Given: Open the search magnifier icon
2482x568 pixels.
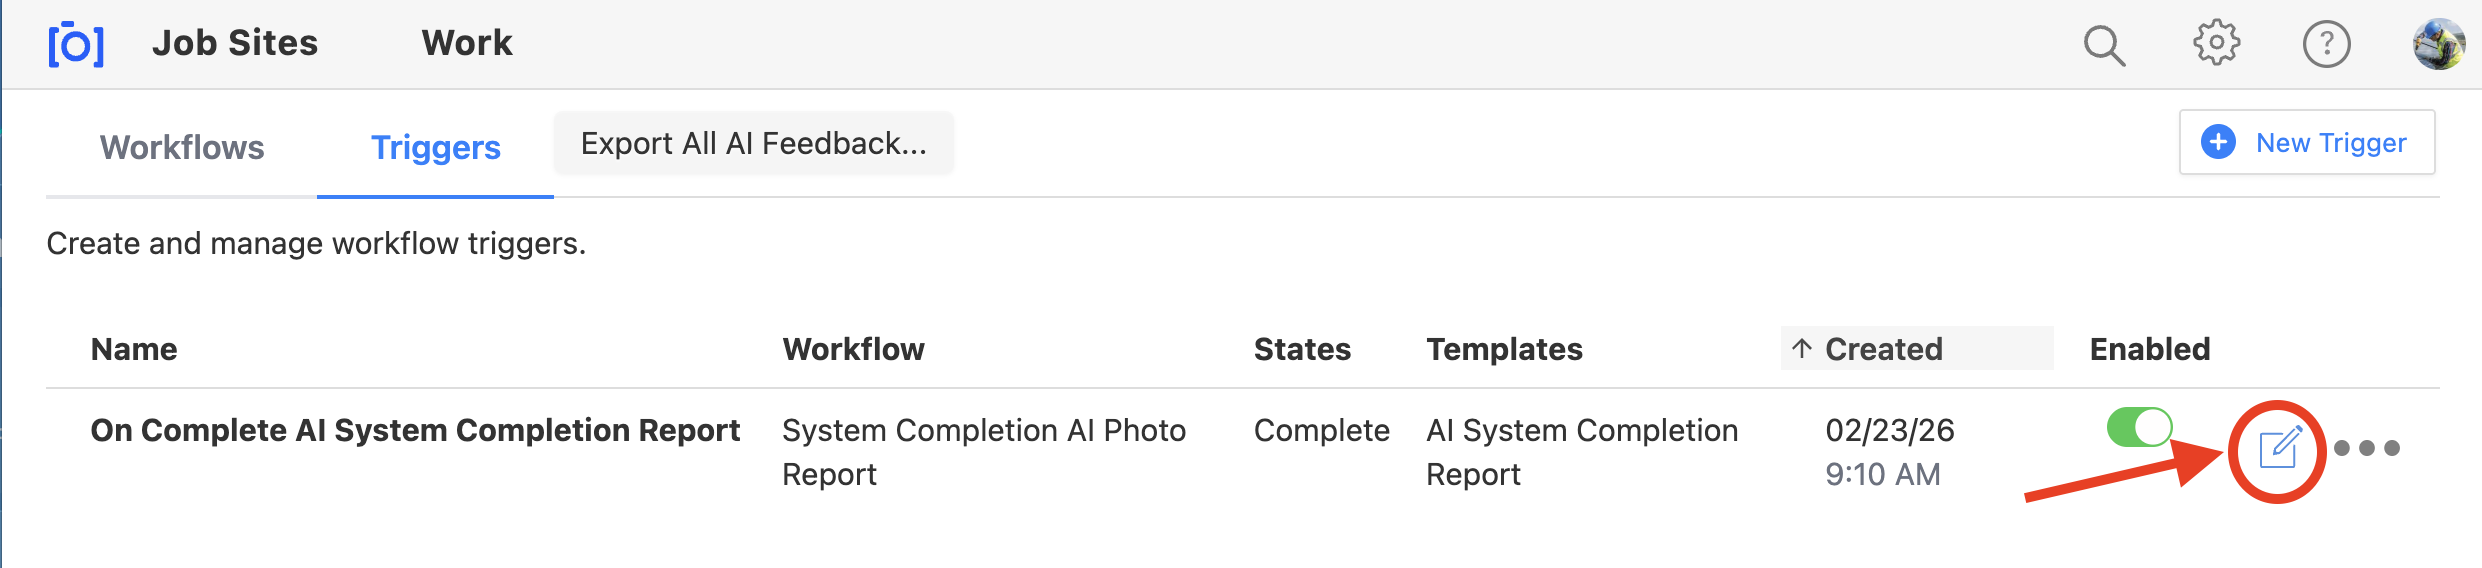Looking at the screenshot, I should (x=2104, y=45).
